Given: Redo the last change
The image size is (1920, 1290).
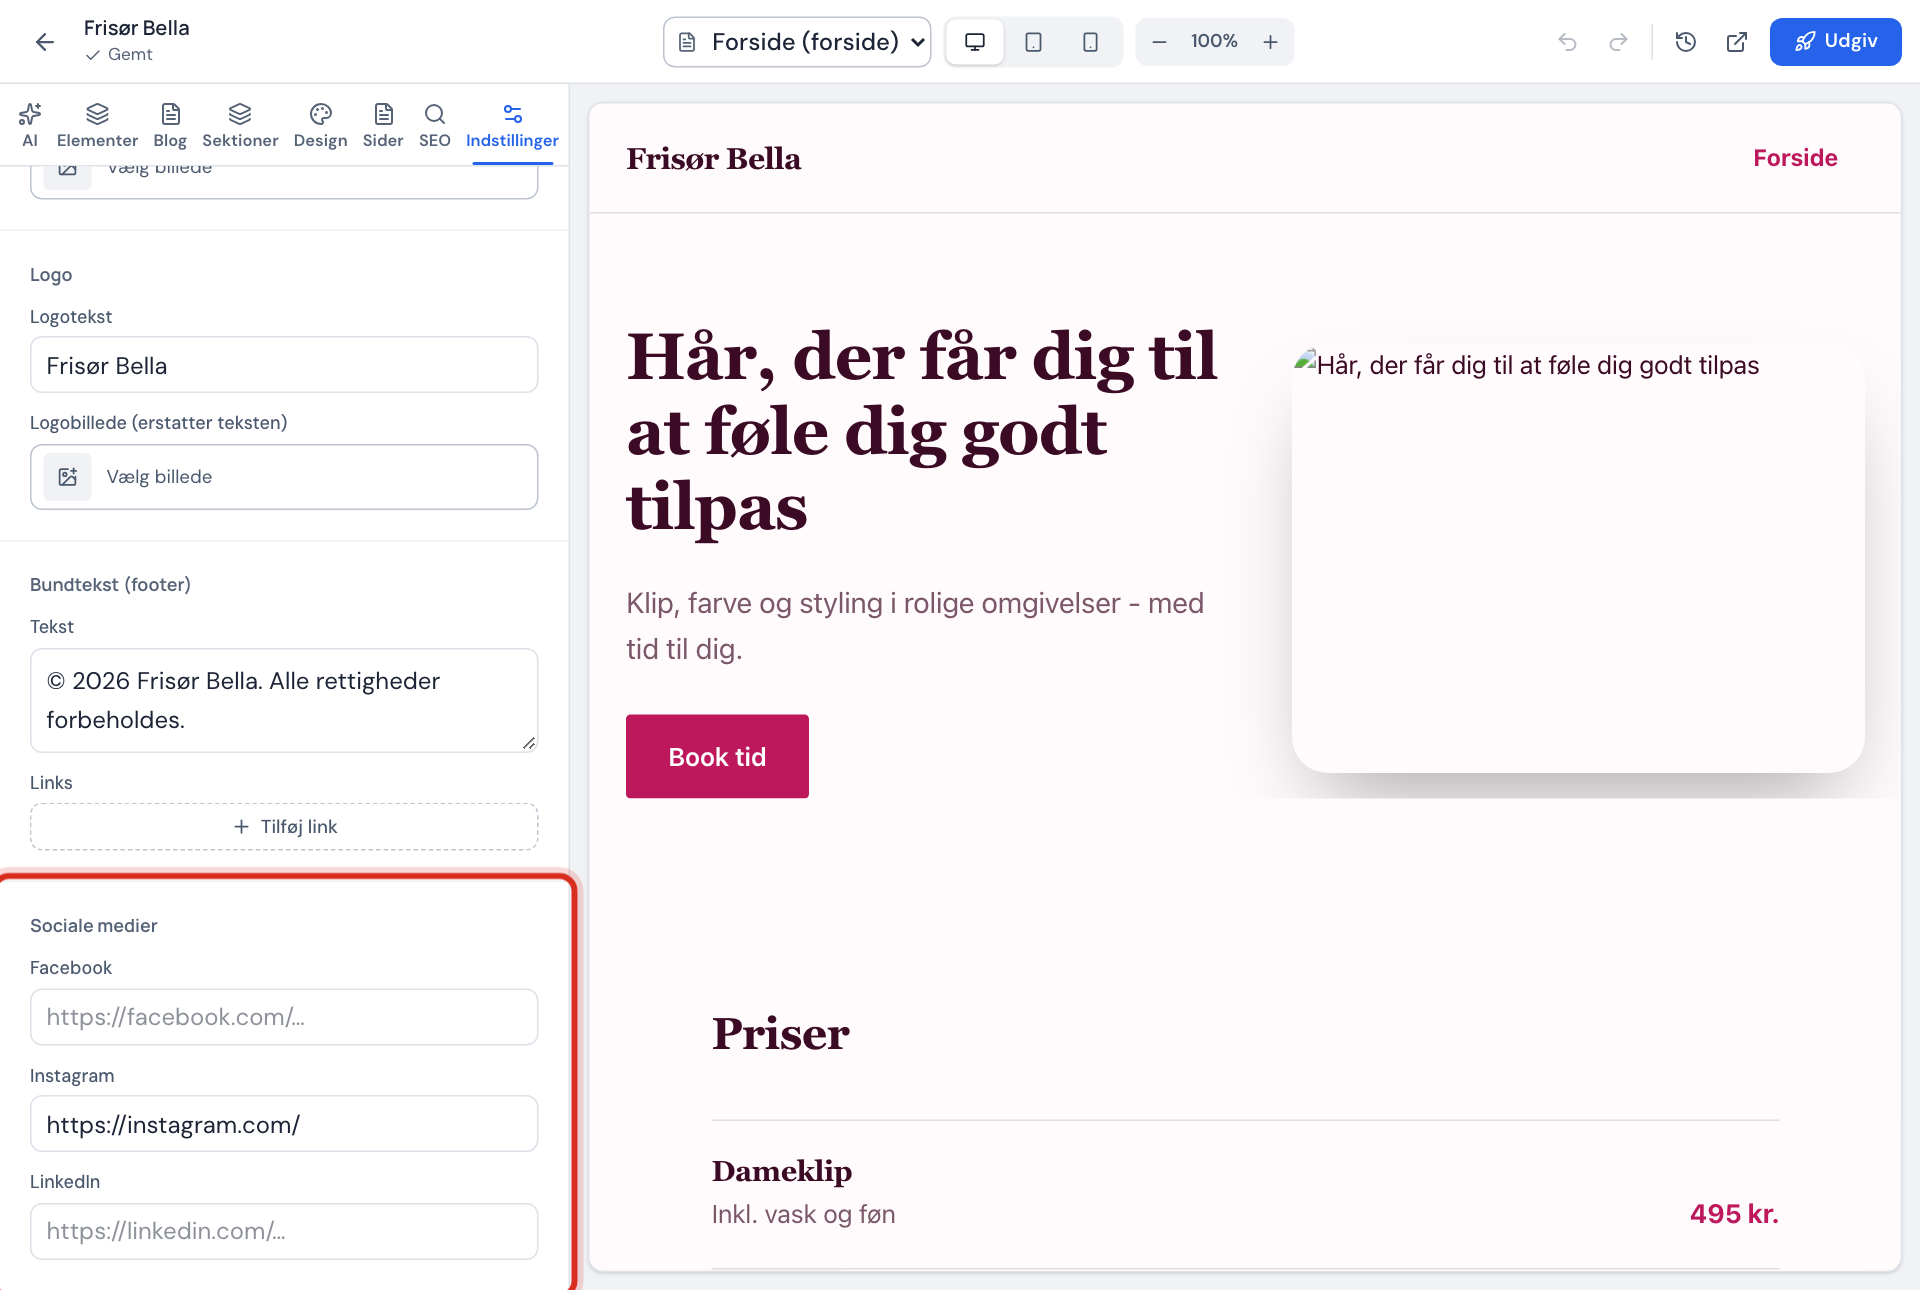Looking at the screenshot, I should (1618, 42).
